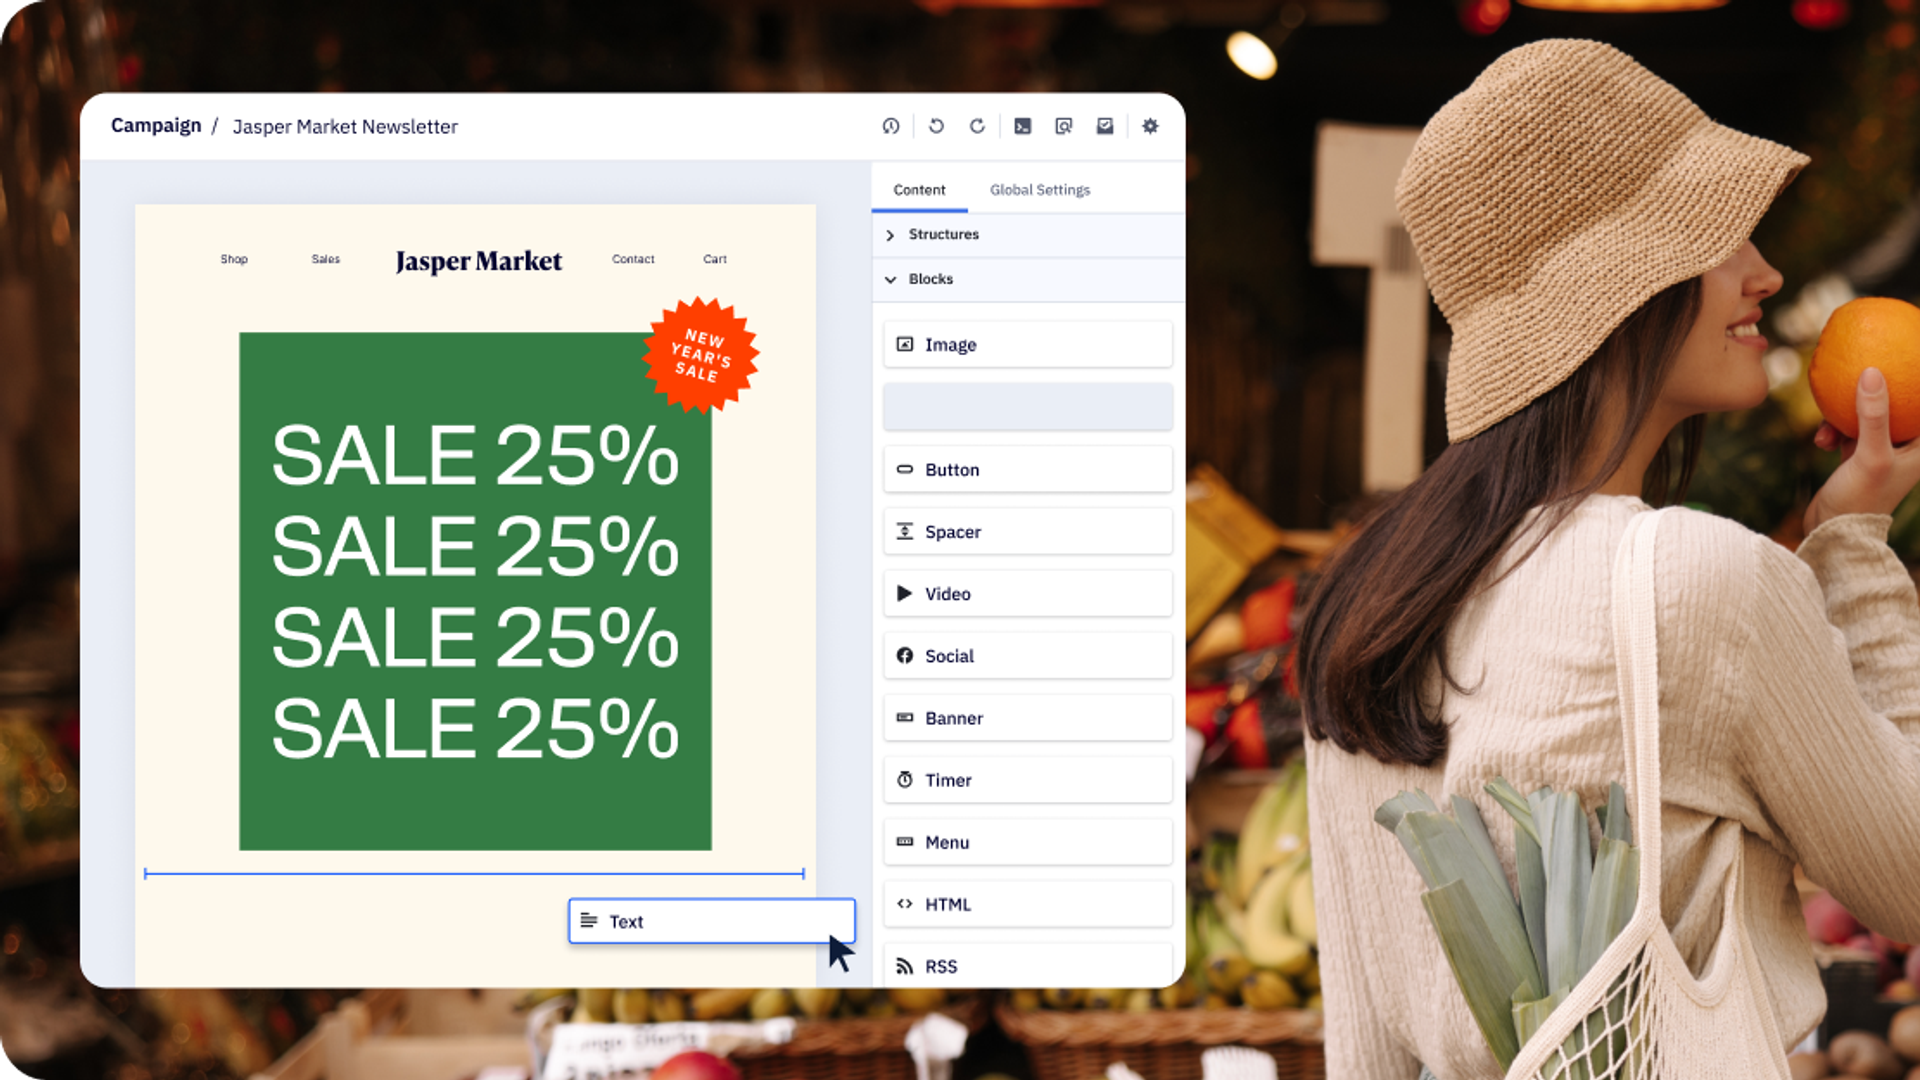Click the Campaign breadcrumb link
The height and width of the screenshot is (1080, 1920).
(156, 126)
